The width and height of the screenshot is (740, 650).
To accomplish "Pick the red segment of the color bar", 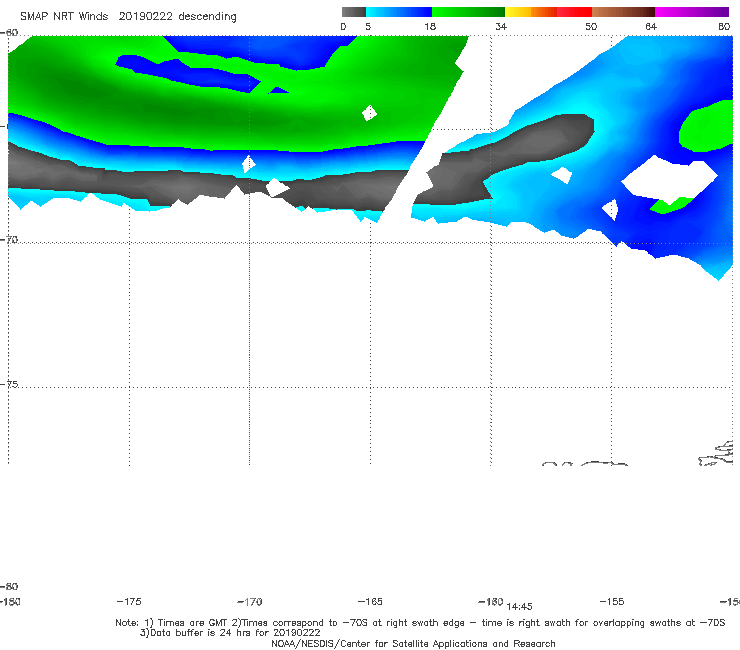I will coord(574,12).
